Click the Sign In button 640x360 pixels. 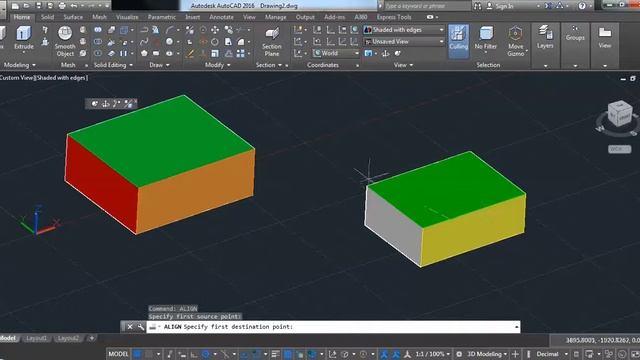500,6
